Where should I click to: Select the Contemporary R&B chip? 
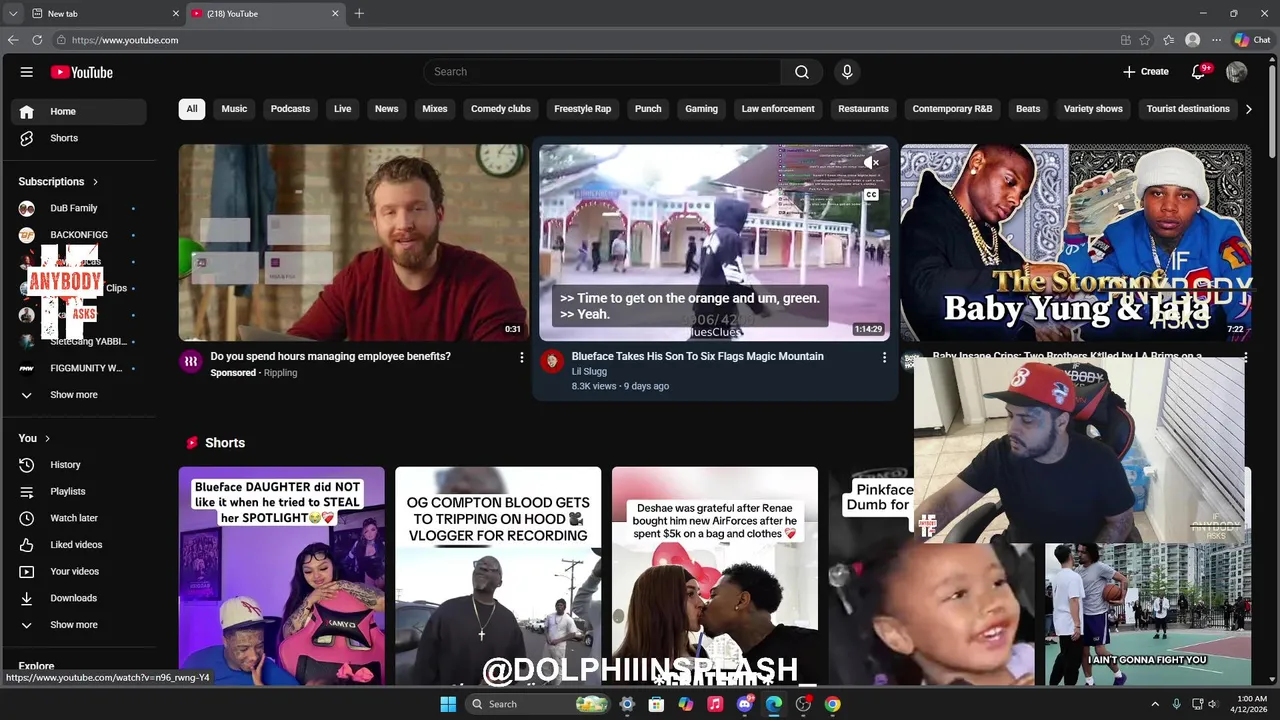click(x=952, y=109)
